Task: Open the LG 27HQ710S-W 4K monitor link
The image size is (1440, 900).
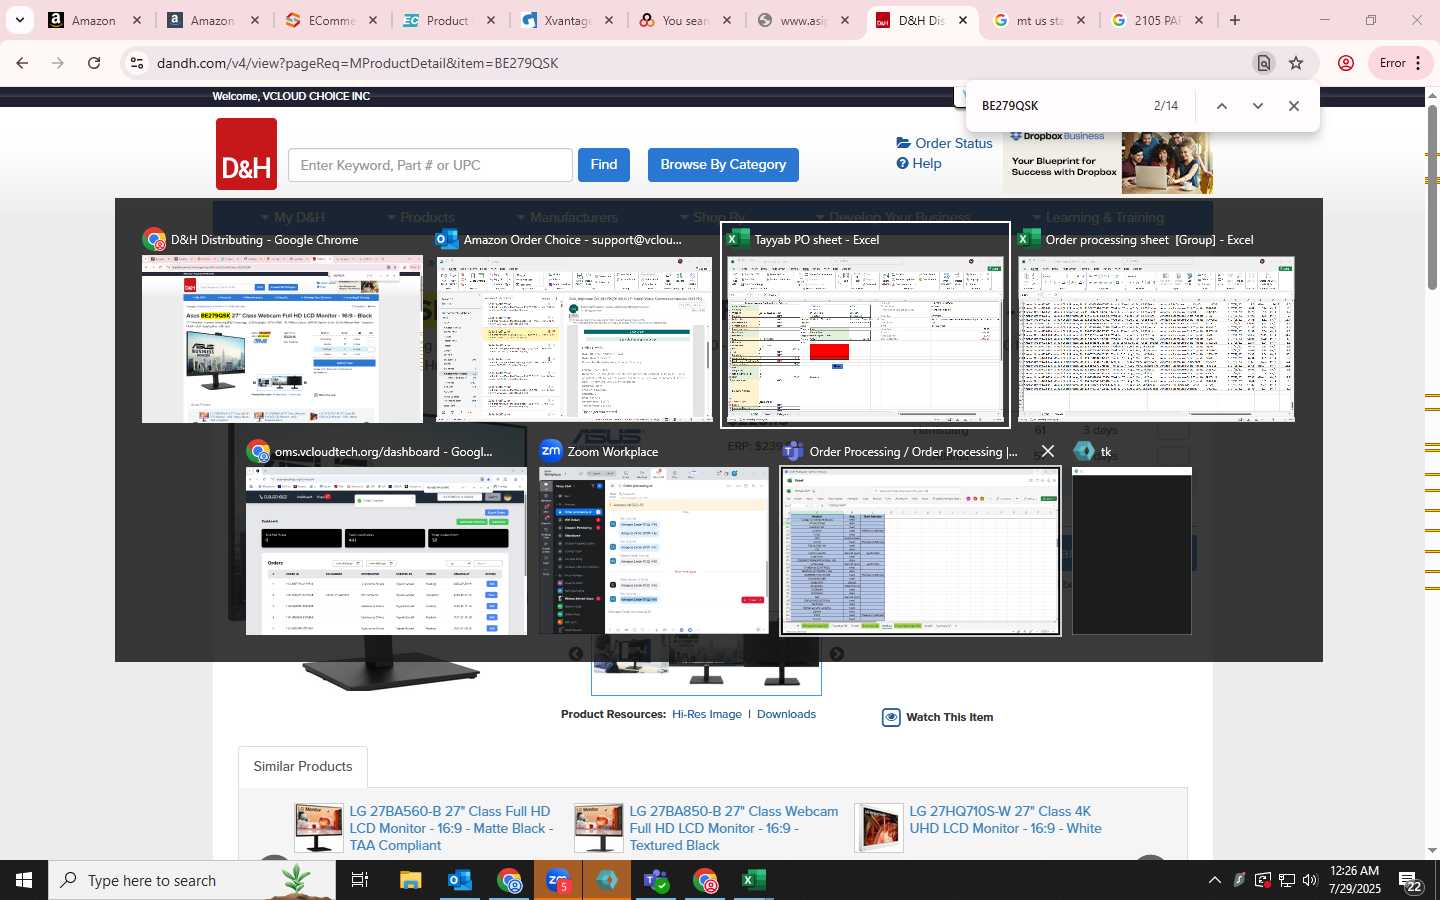Action: pos(1005,820)
